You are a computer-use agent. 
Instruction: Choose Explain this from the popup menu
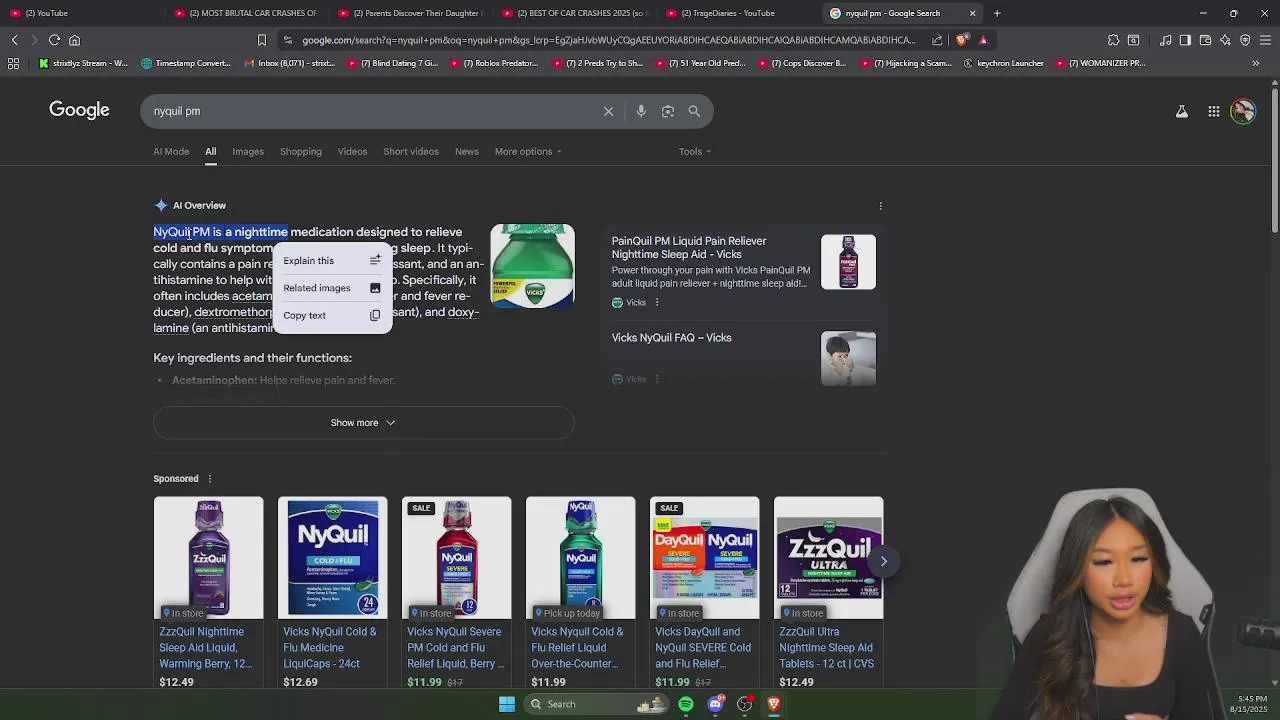tap(332, 260)
